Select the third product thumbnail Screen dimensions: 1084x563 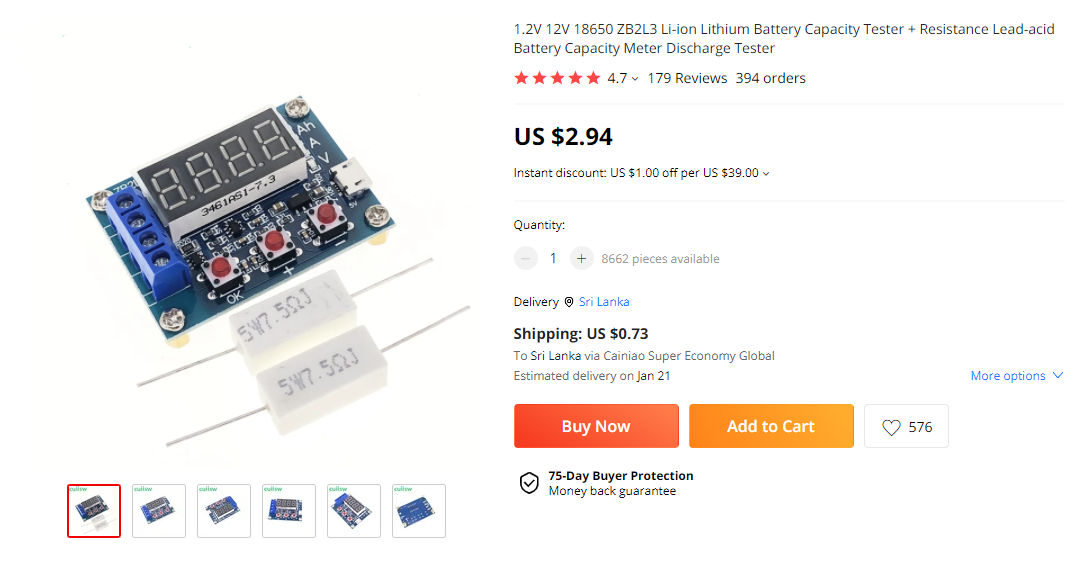[x=224, y=511]
